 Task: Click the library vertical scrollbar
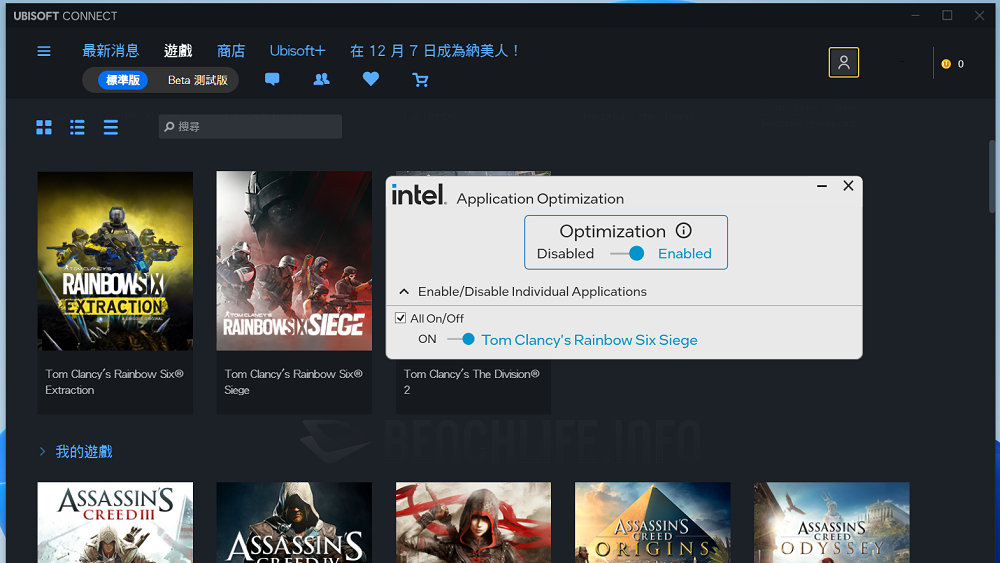(992, 177)
